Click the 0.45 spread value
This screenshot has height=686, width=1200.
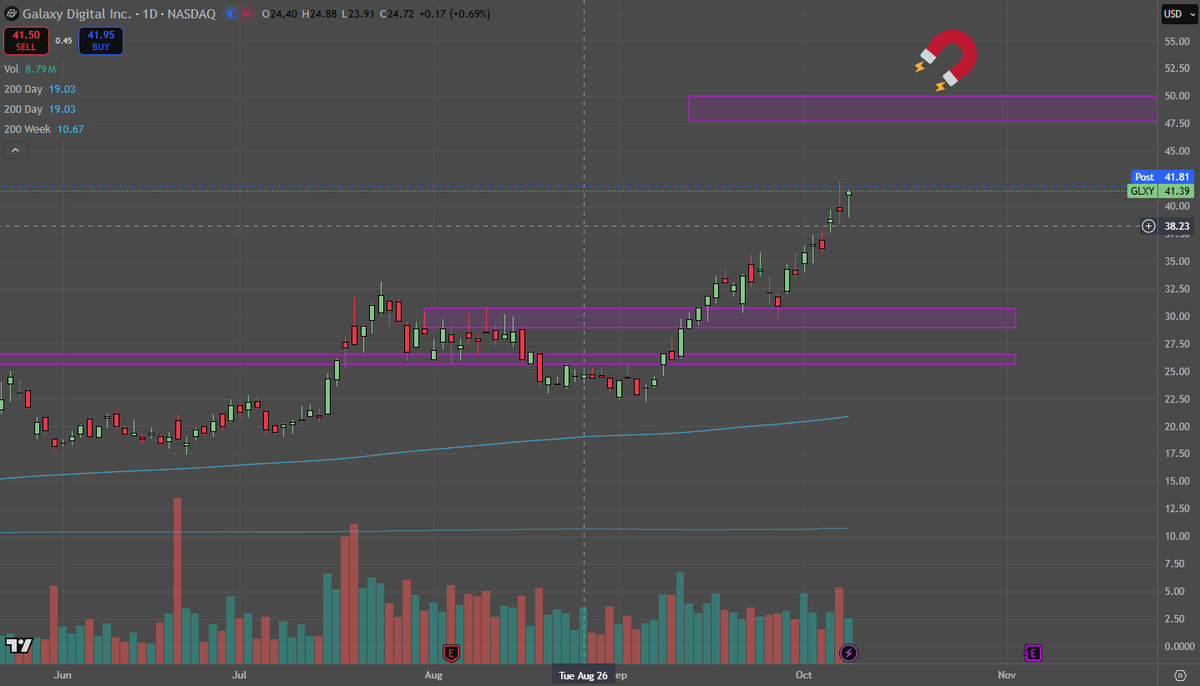pos(64,40)
